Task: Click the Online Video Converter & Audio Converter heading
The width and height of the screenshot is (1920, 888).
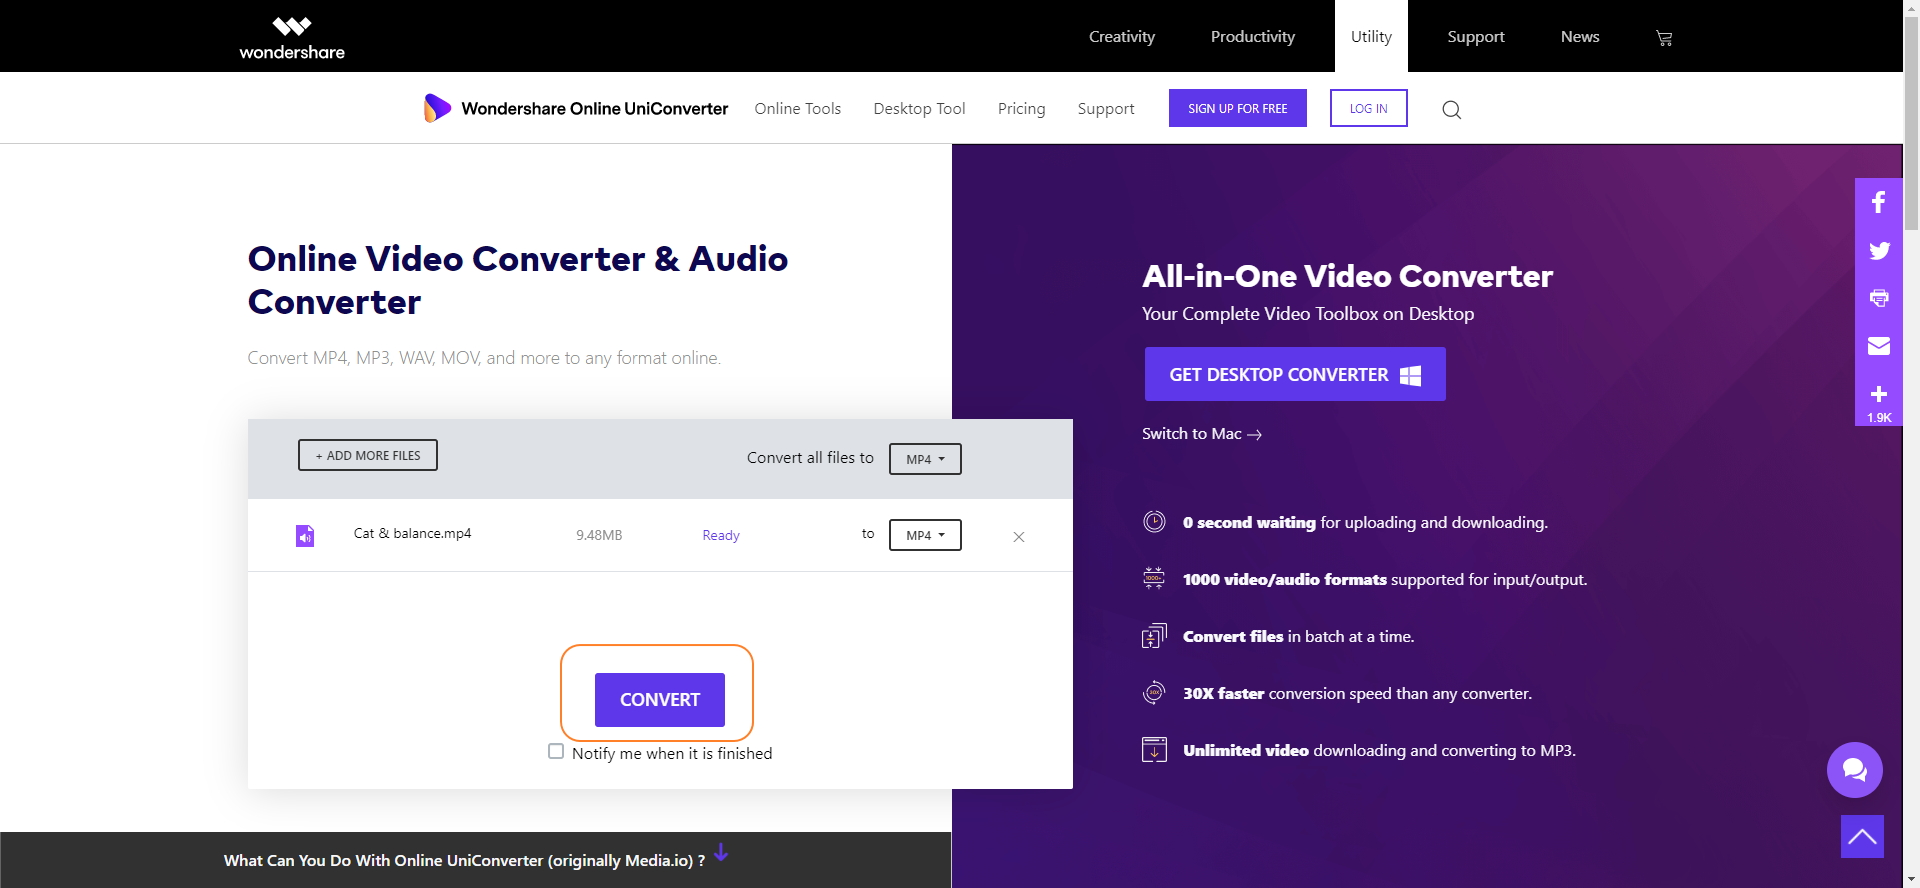Action: (x=518, y=280)
